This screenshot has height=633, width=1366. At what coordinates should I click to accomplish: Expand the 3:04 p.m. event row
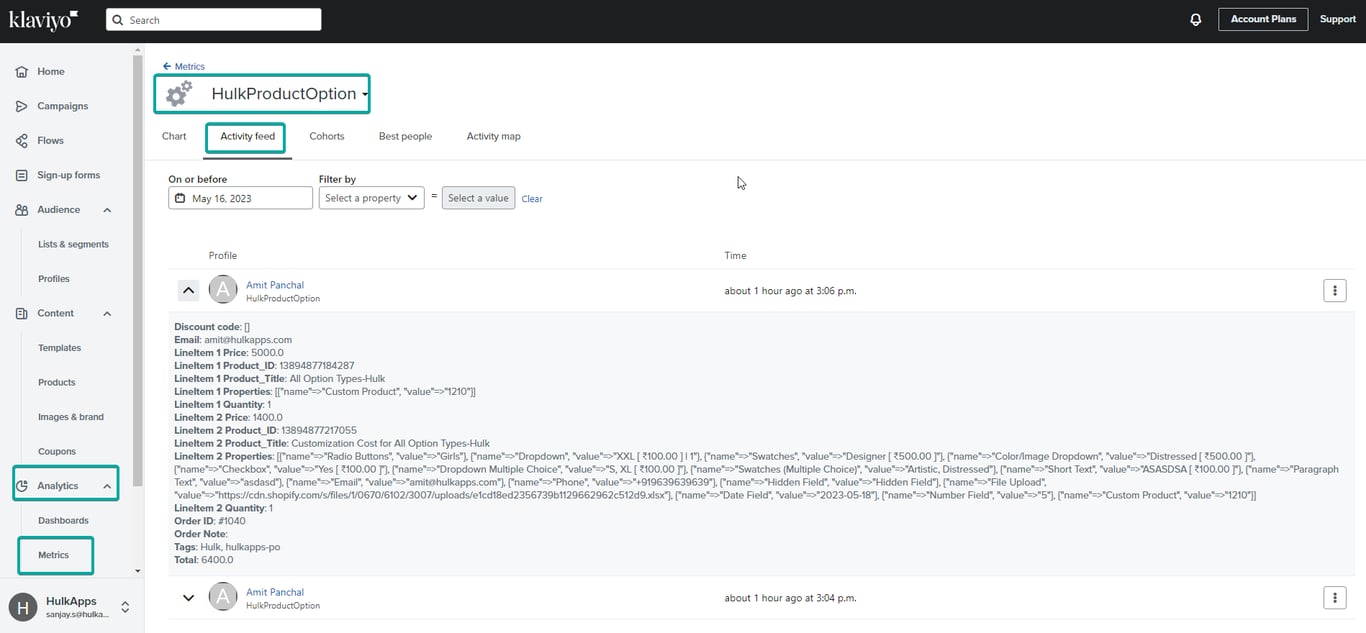tap(188, 598)
